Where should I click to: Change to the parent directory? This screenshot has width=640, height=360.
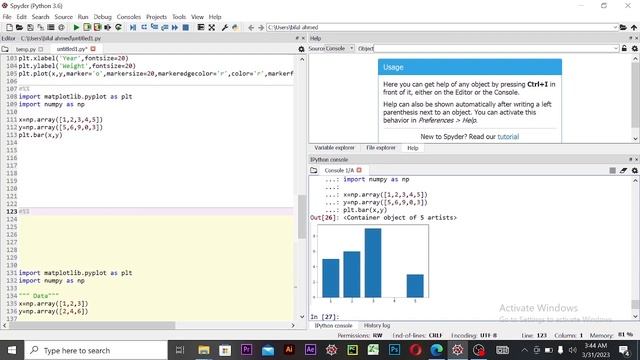click(x=634, y=27)
